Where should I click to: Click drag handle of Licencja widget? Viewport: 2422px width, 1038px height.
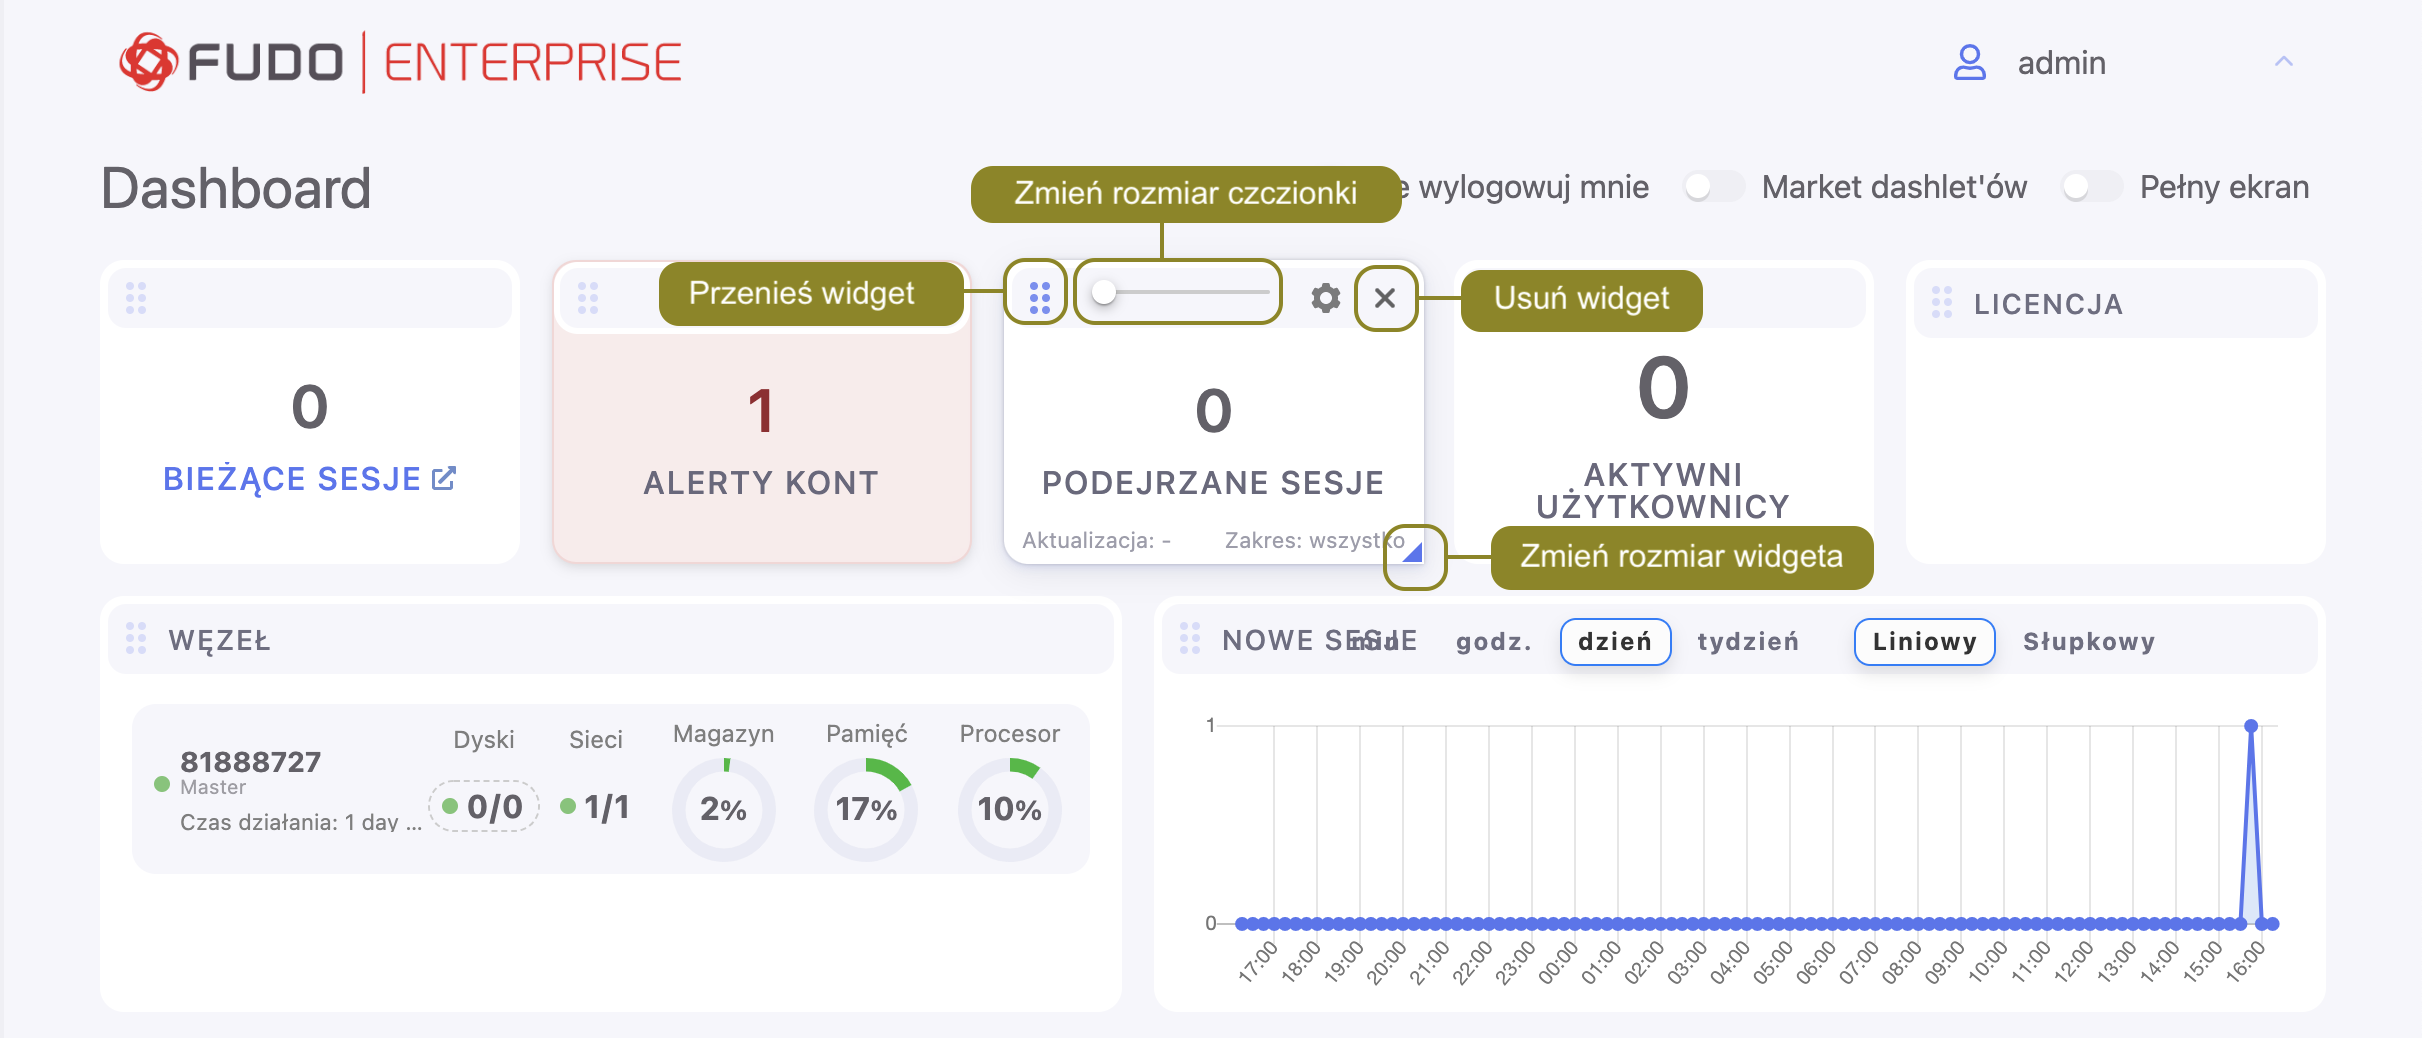click(1942, 302)
